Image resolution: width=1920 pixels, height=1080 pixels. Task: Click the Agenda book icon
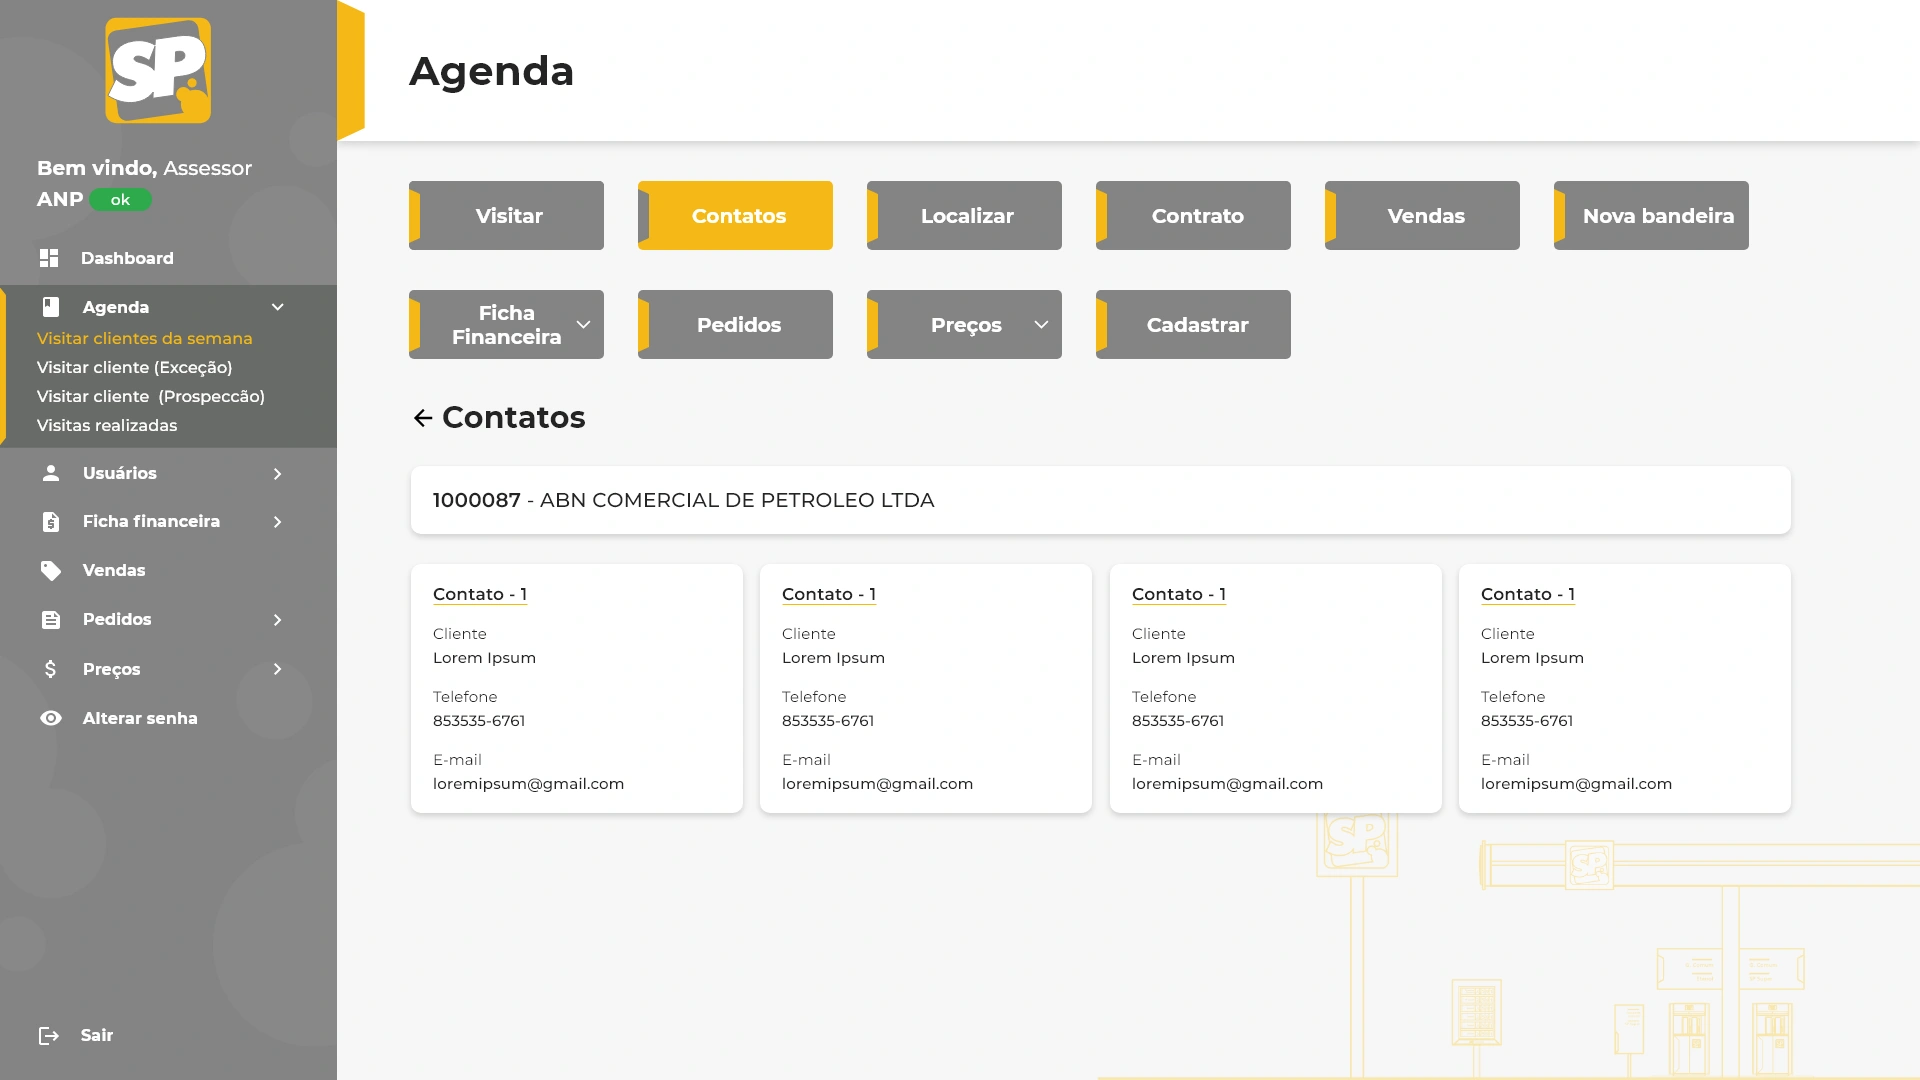tap(51, 307)
